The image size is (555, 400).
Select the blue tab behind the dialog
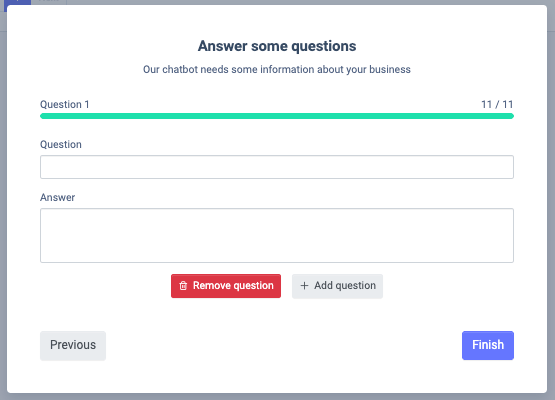[x=18, y=2]
